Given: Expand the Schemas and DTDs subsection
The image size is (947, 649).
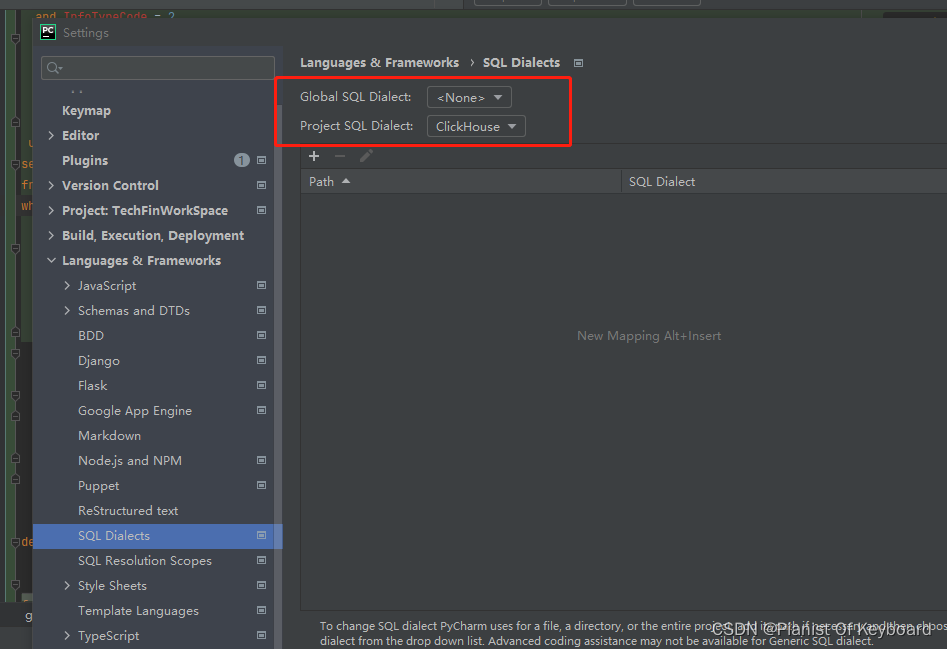Looking at the screenshot, I should pyautogui.click(x=67, y=310).
